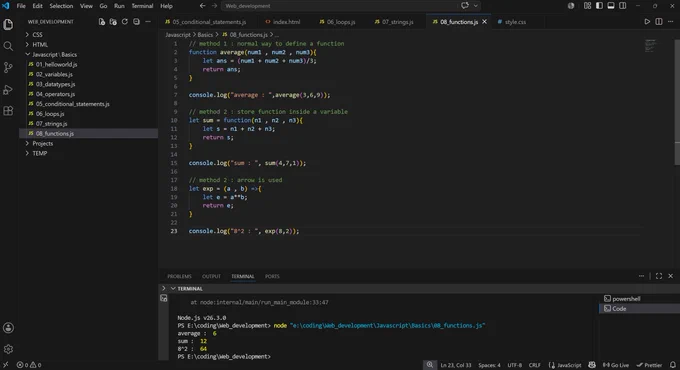680x370 pixels.
Task: Open notifications bell in status bar
Action: (673, 365)
